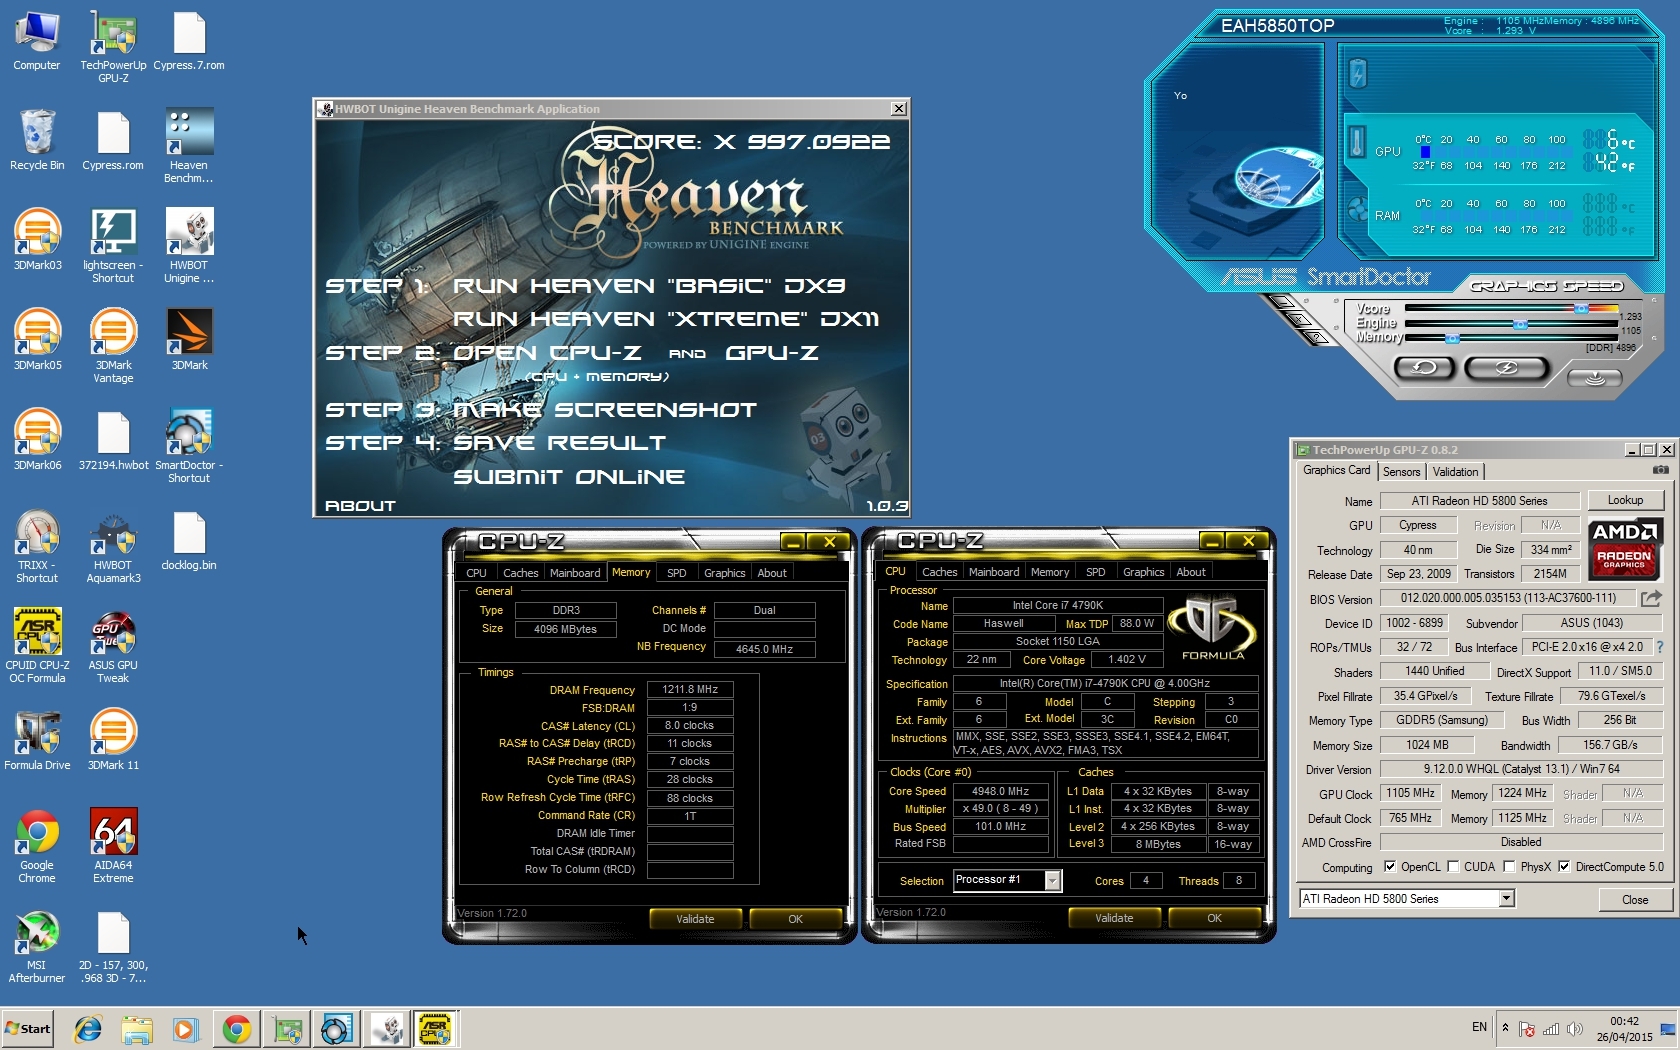Click the volume icon in system tray

(x=1574, y=1028)
